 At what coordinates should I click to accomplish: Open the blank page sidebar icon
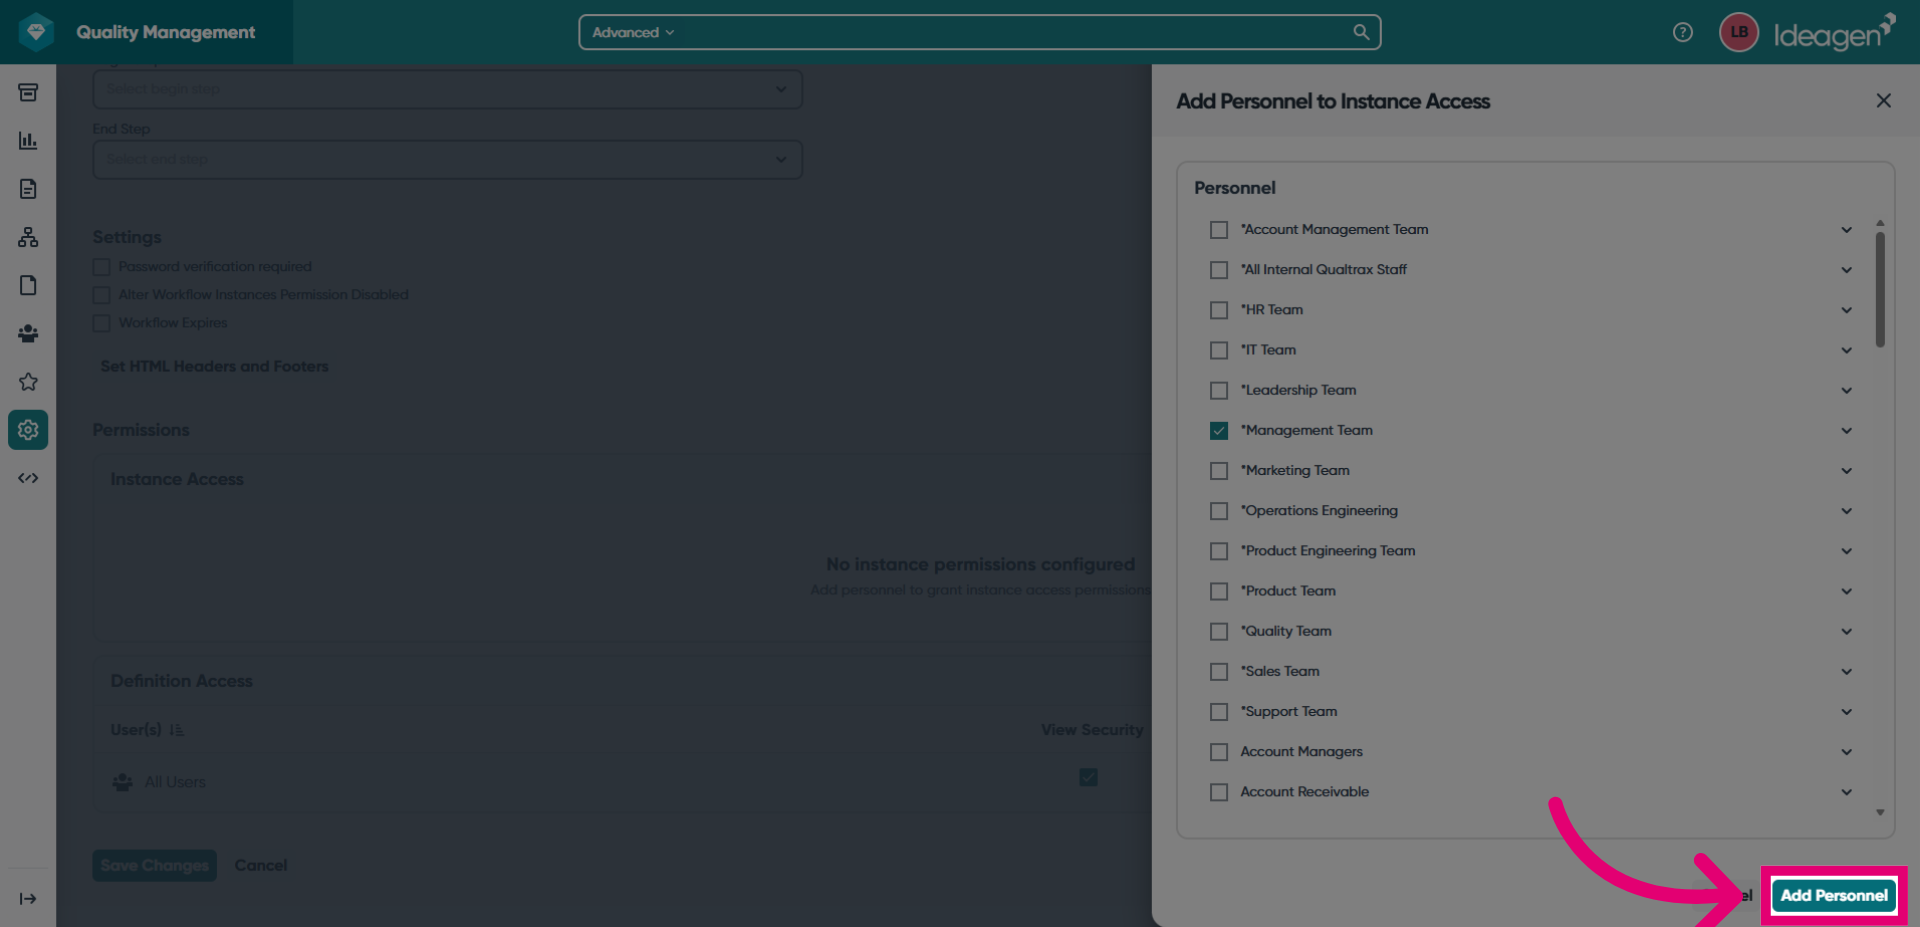[28, 285]
